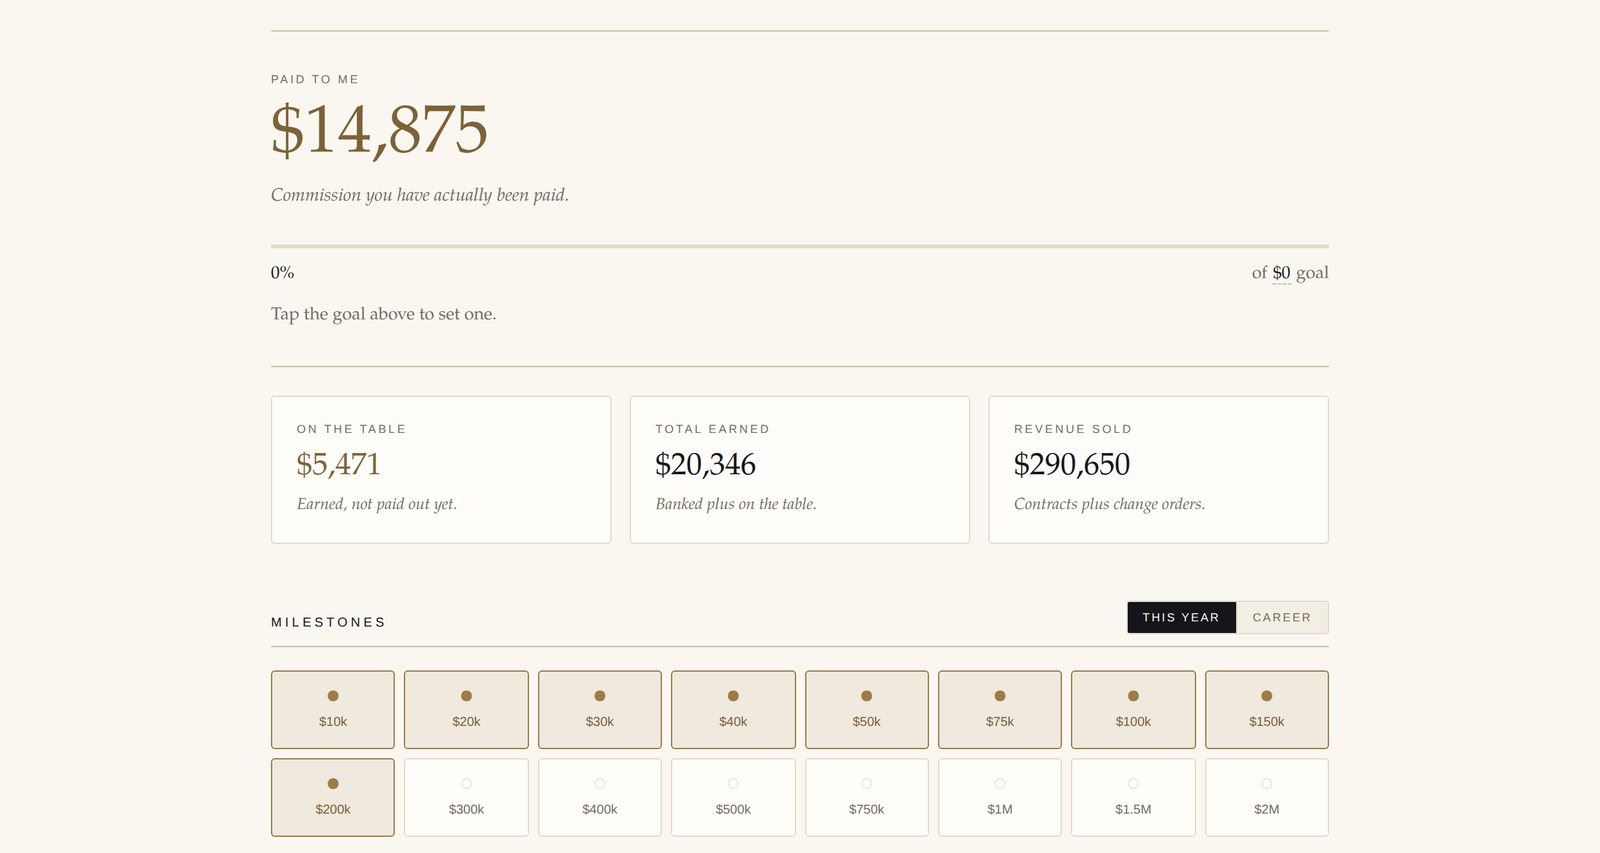Select the $500k milestone tile

point(733,797)
